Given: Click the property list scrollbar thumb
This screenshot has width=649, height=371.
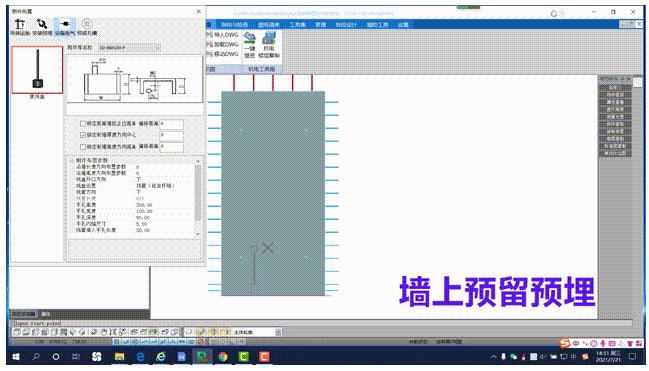Looking at the screenshot, I should [197, 193].
